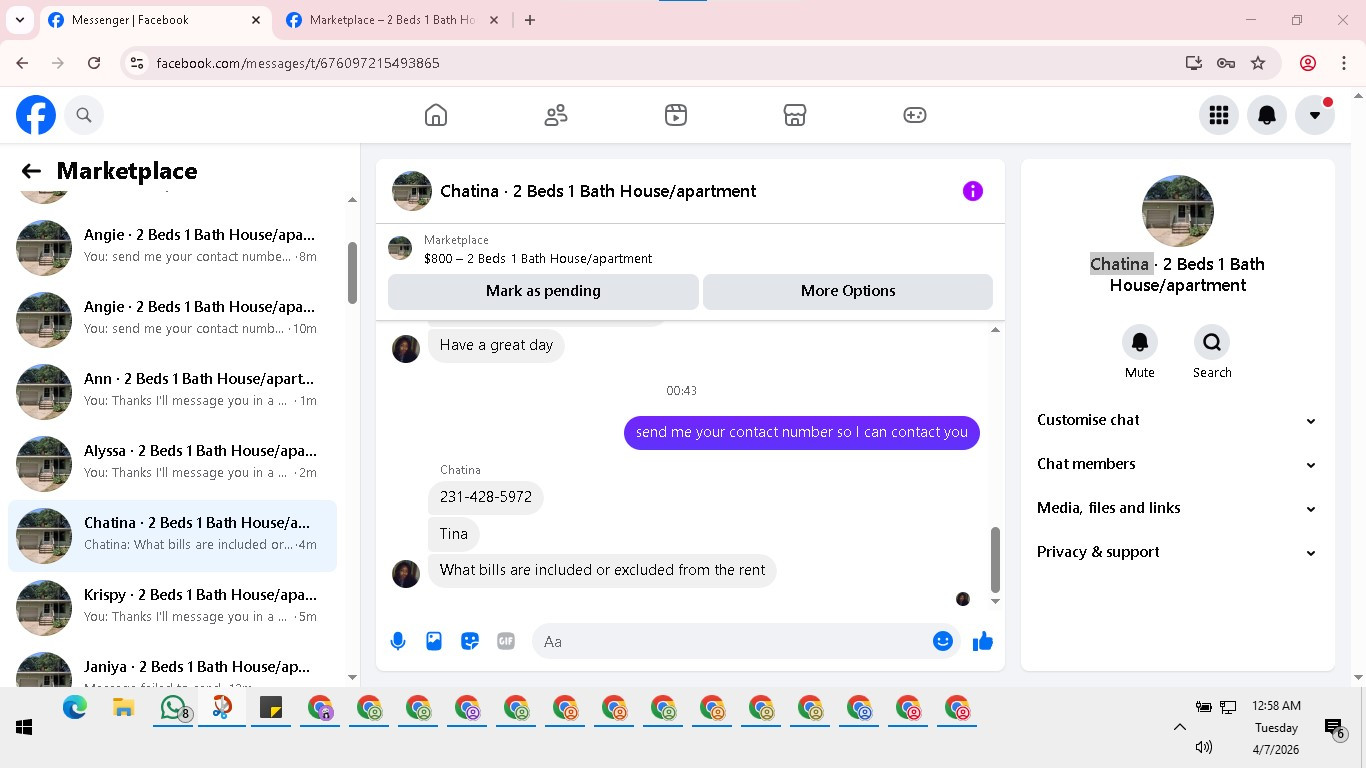The width and height of the screenshot is (1366, 768).
Task: Click Mark as pending button
Action: tap(543, 291)
